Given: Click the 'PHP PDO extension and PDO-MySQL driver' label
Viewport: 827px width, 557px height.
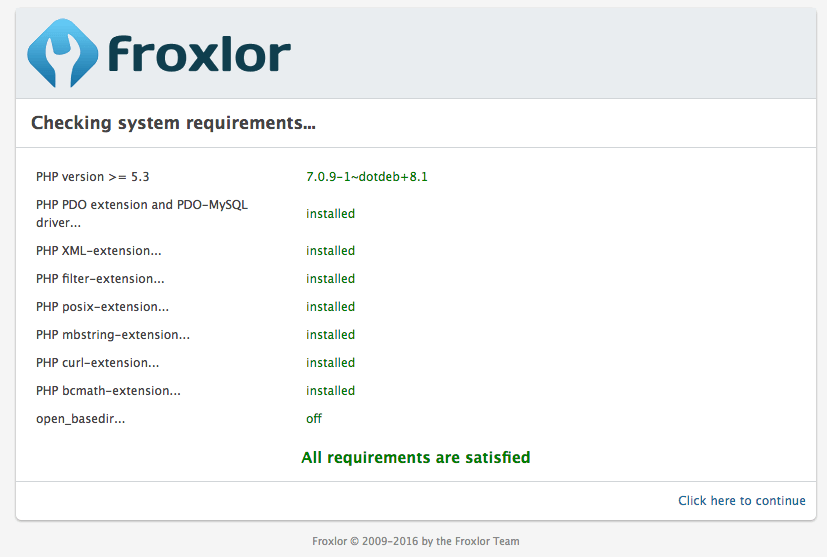Looking at the screenshot, I should click(x=141, y=213).
